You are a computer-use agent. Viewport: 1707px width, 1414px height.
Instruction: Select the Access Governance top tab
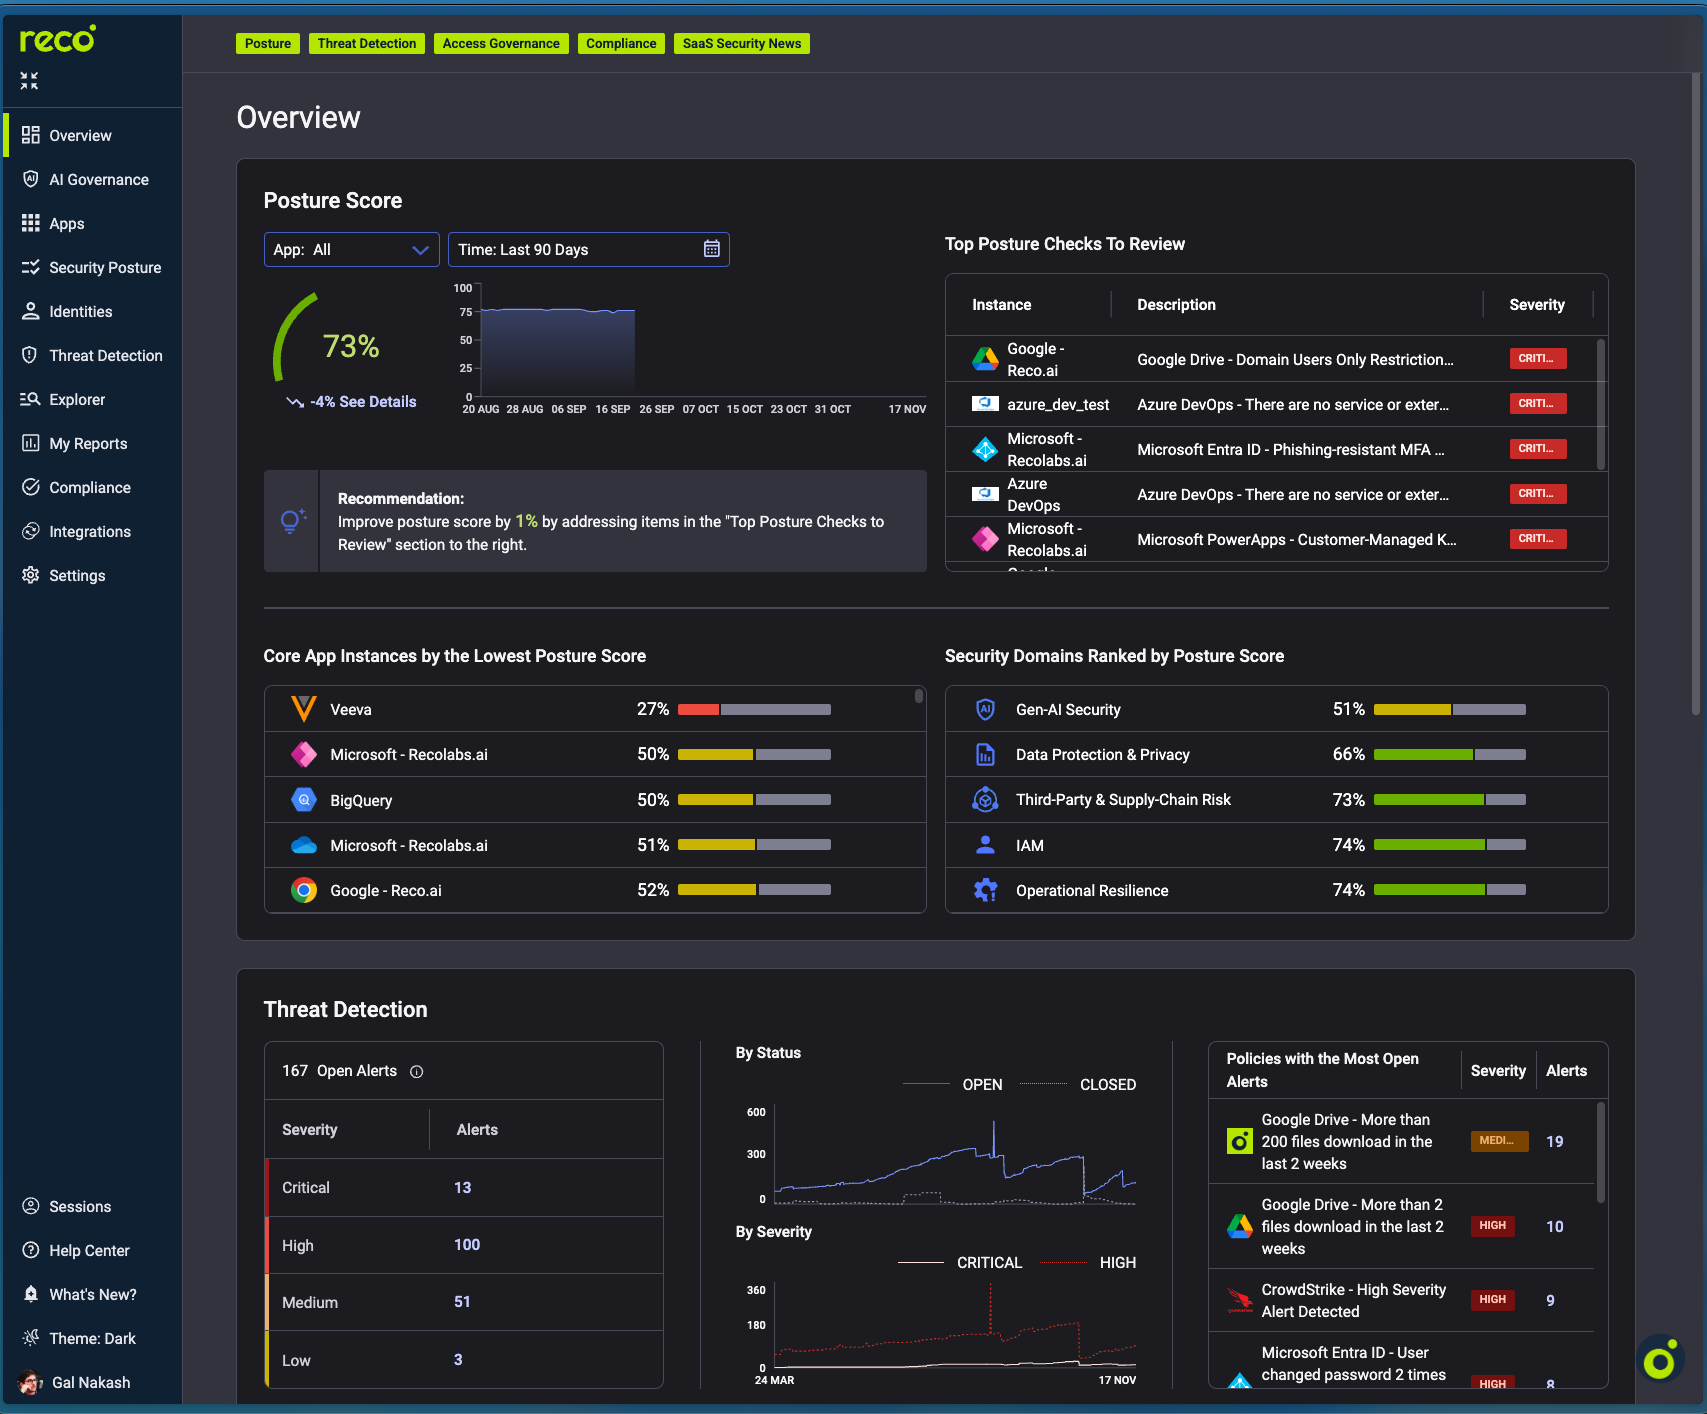(501, 43)
